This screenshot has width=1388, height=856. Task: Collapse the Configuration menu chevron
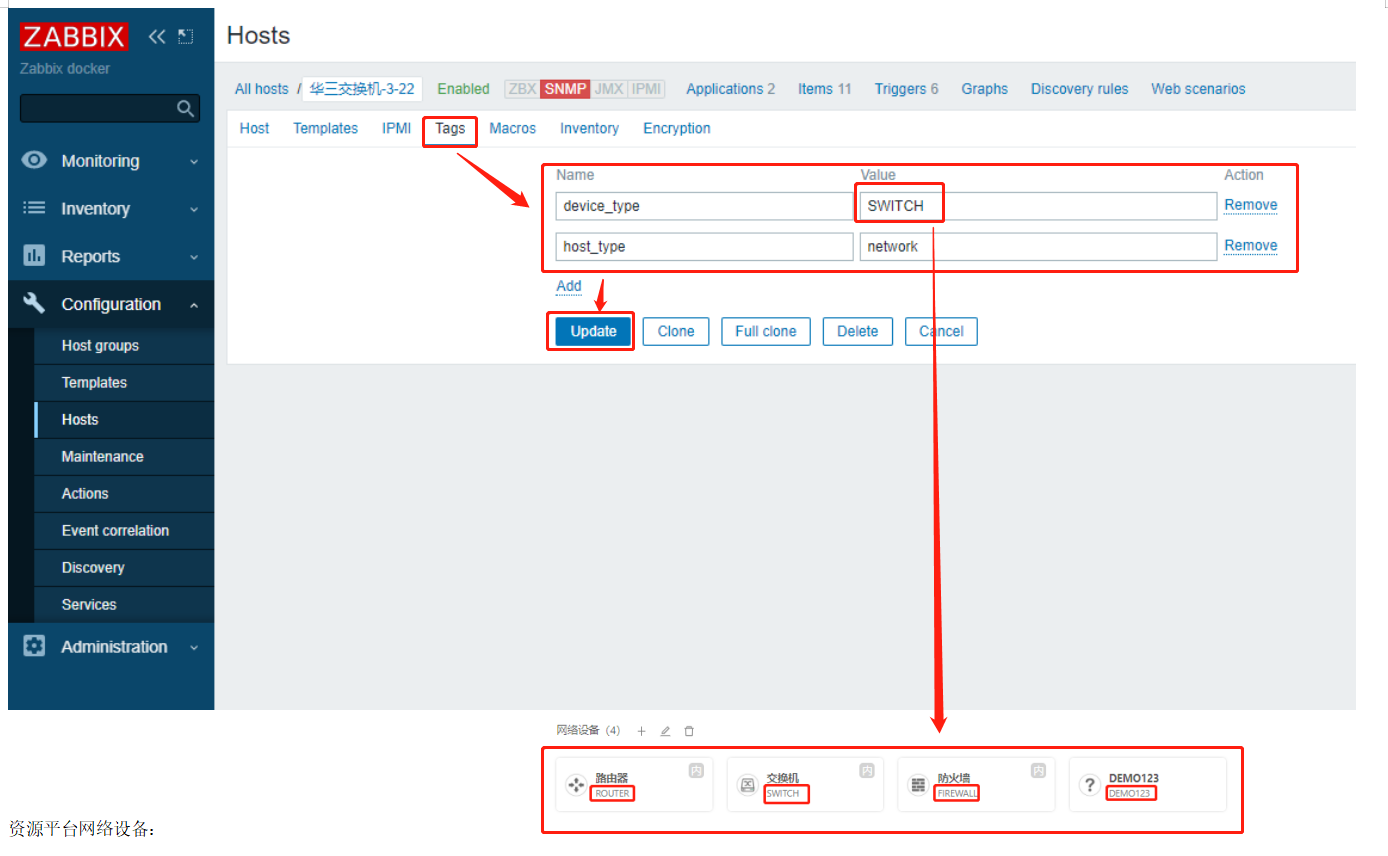pos(194,305)
